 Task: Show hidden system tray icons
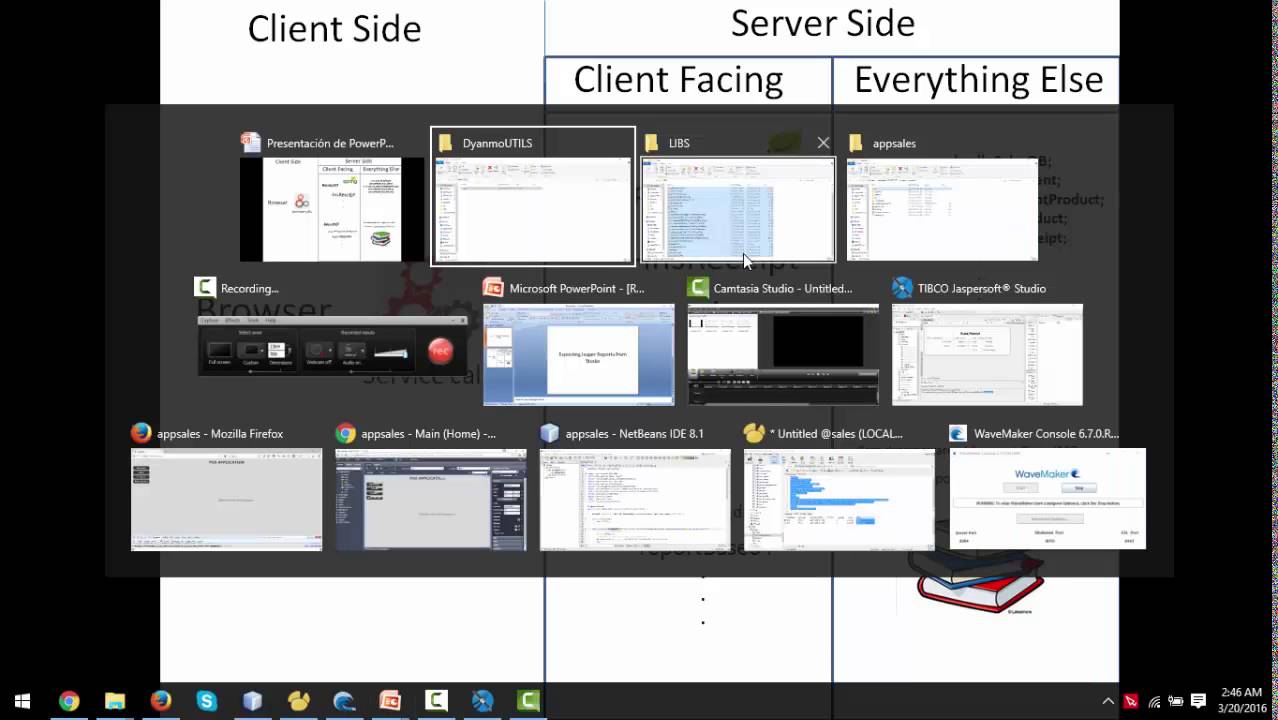(x=1108, y=701)
